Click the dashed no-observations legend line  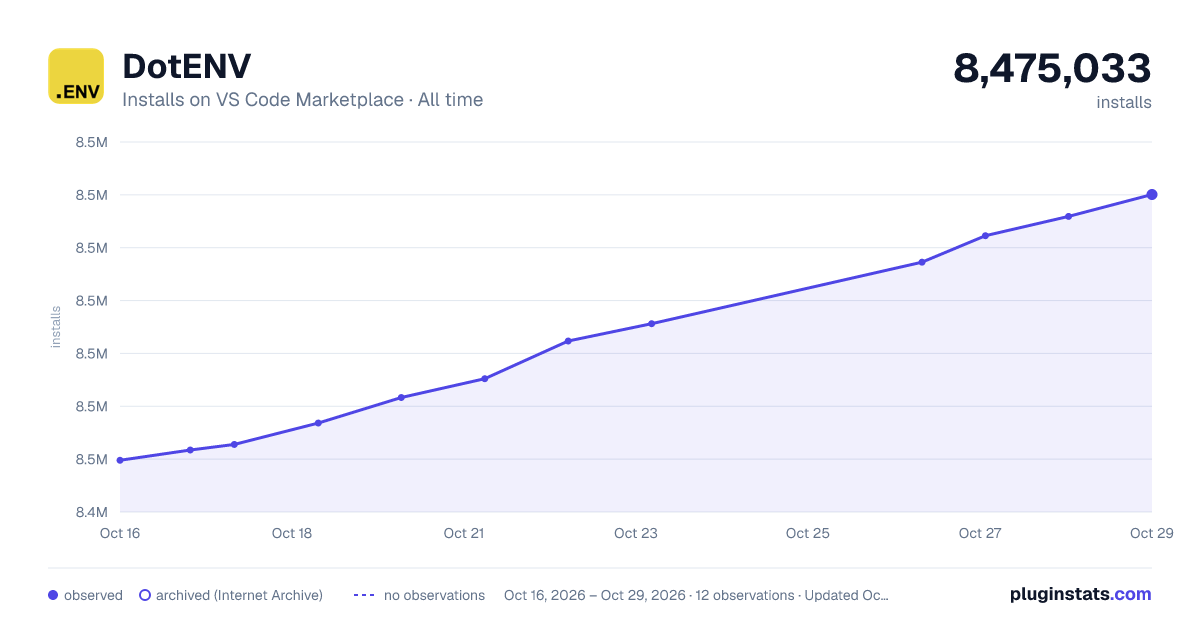(x=364, y=595)
